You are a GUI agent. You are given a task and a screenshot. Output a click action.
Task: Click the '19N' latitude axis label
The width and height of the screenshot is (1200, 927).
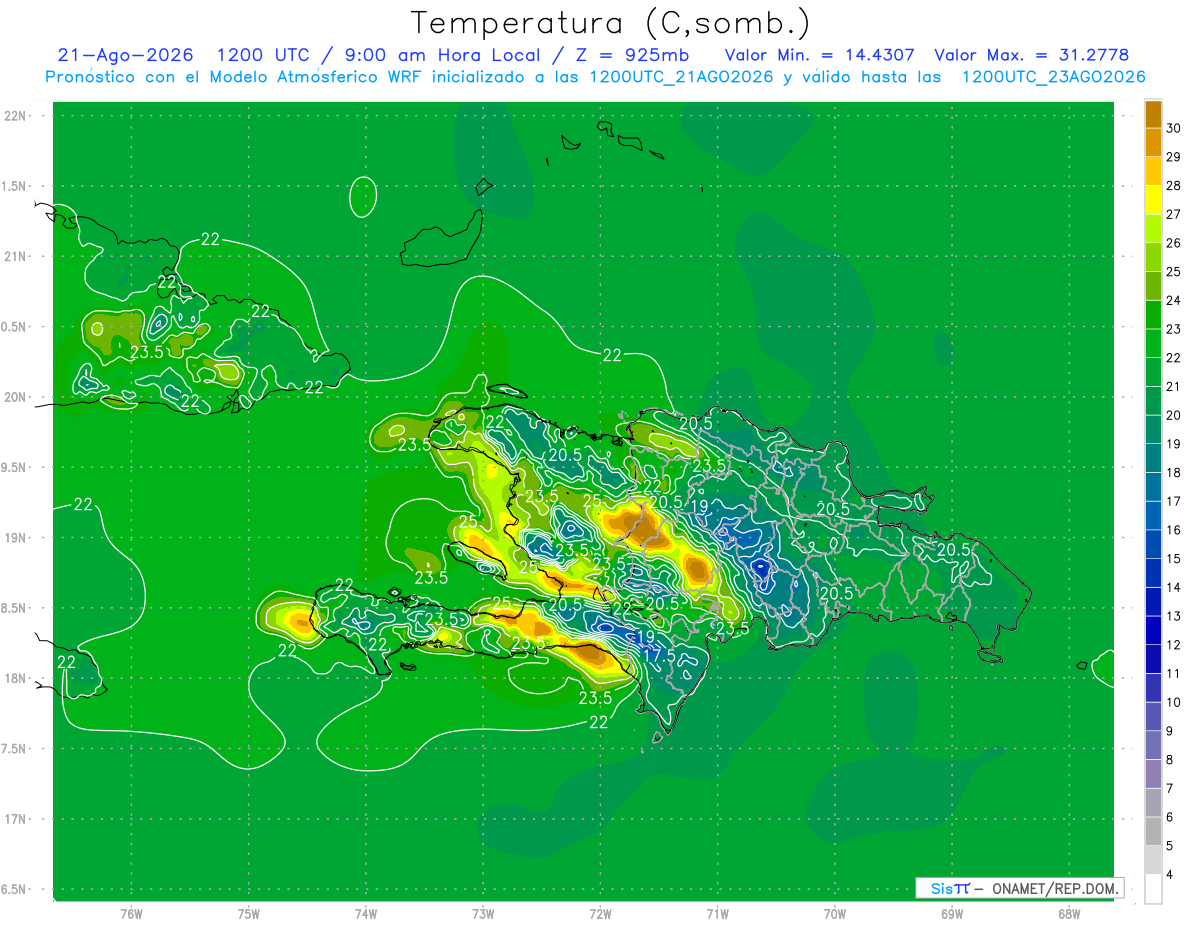[16, 538]
